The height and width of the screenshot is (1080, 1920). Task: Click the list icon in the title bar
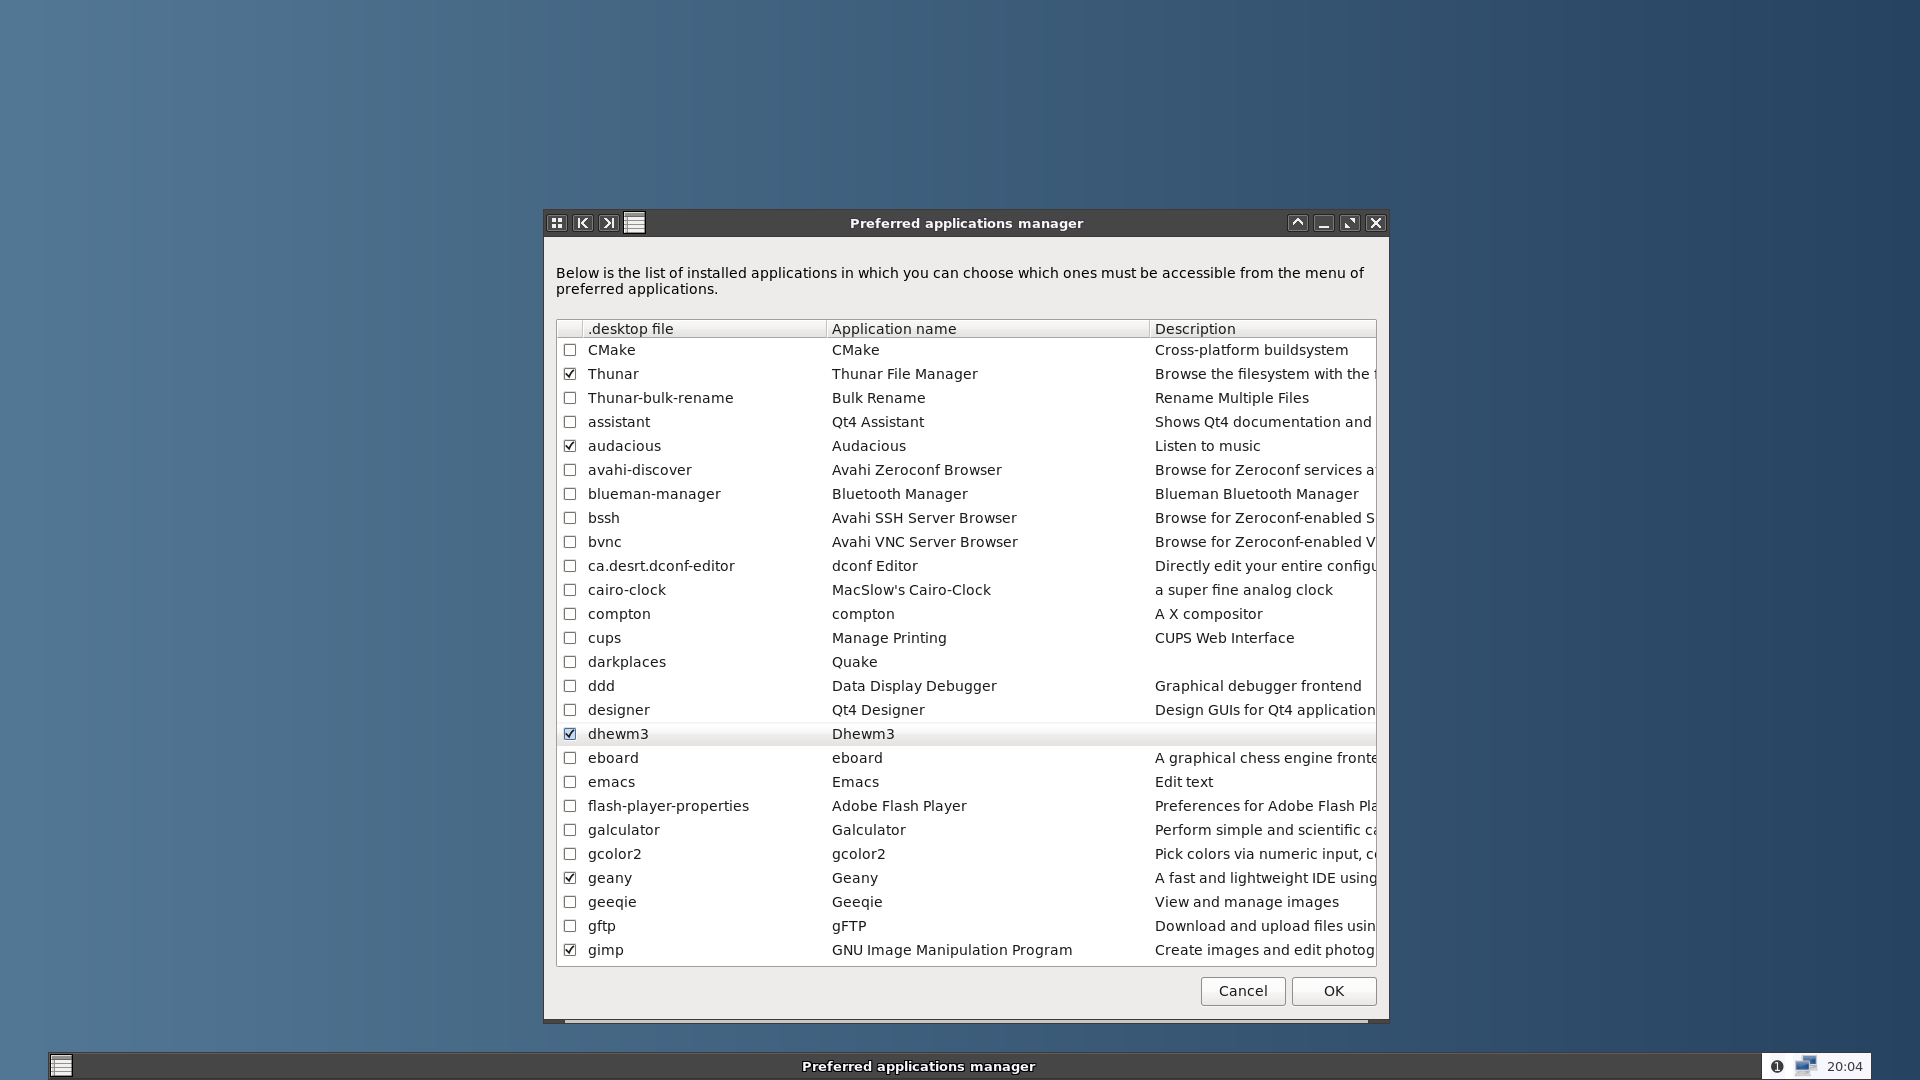click(x=634, y=223)
